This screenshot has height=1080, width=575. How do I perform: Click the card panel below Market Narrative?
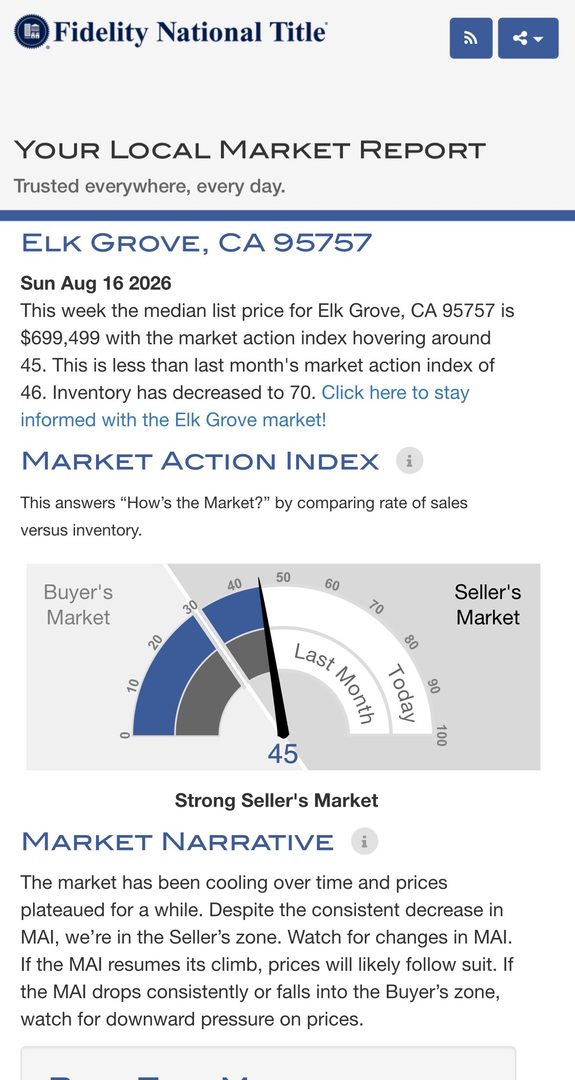coord(268,1063)
